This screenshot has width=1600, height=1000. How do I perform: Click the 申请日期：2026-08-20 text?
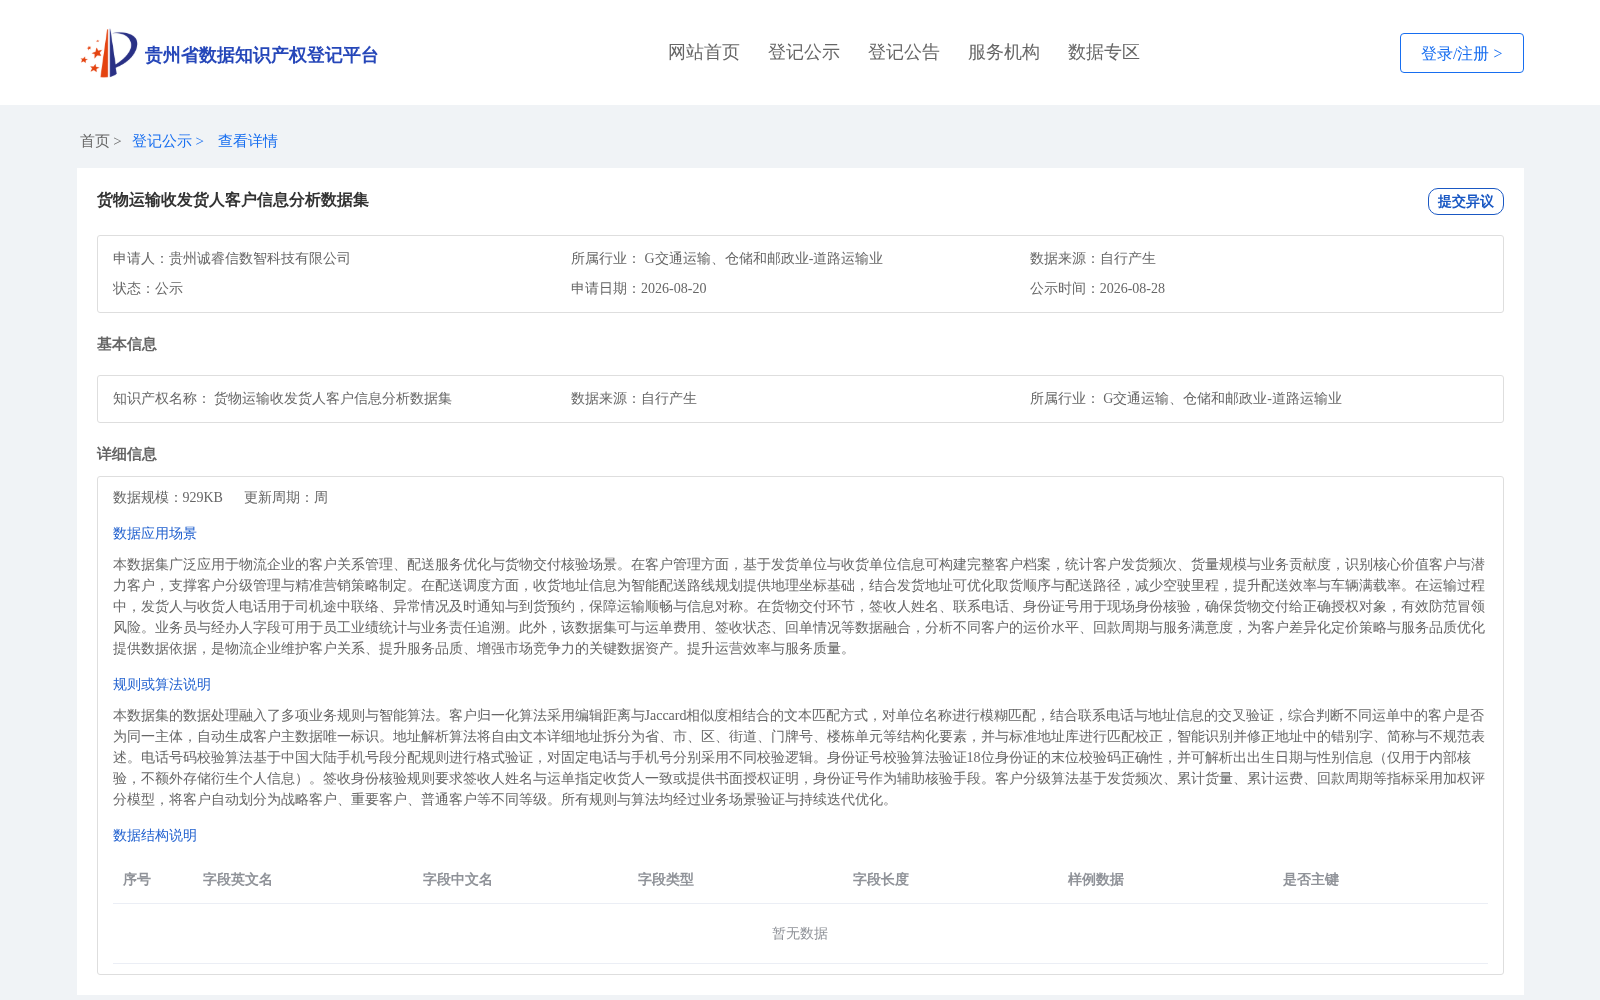638,288
